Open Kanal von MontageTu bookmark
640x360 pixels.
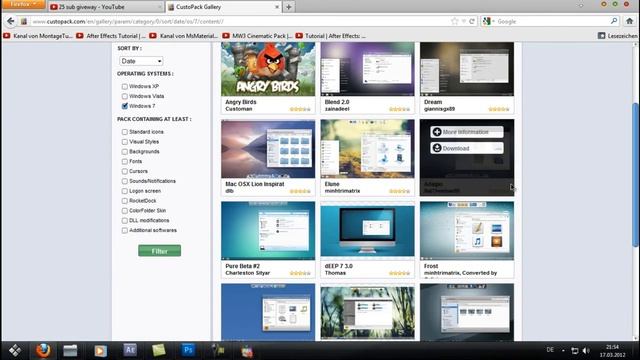38,36
